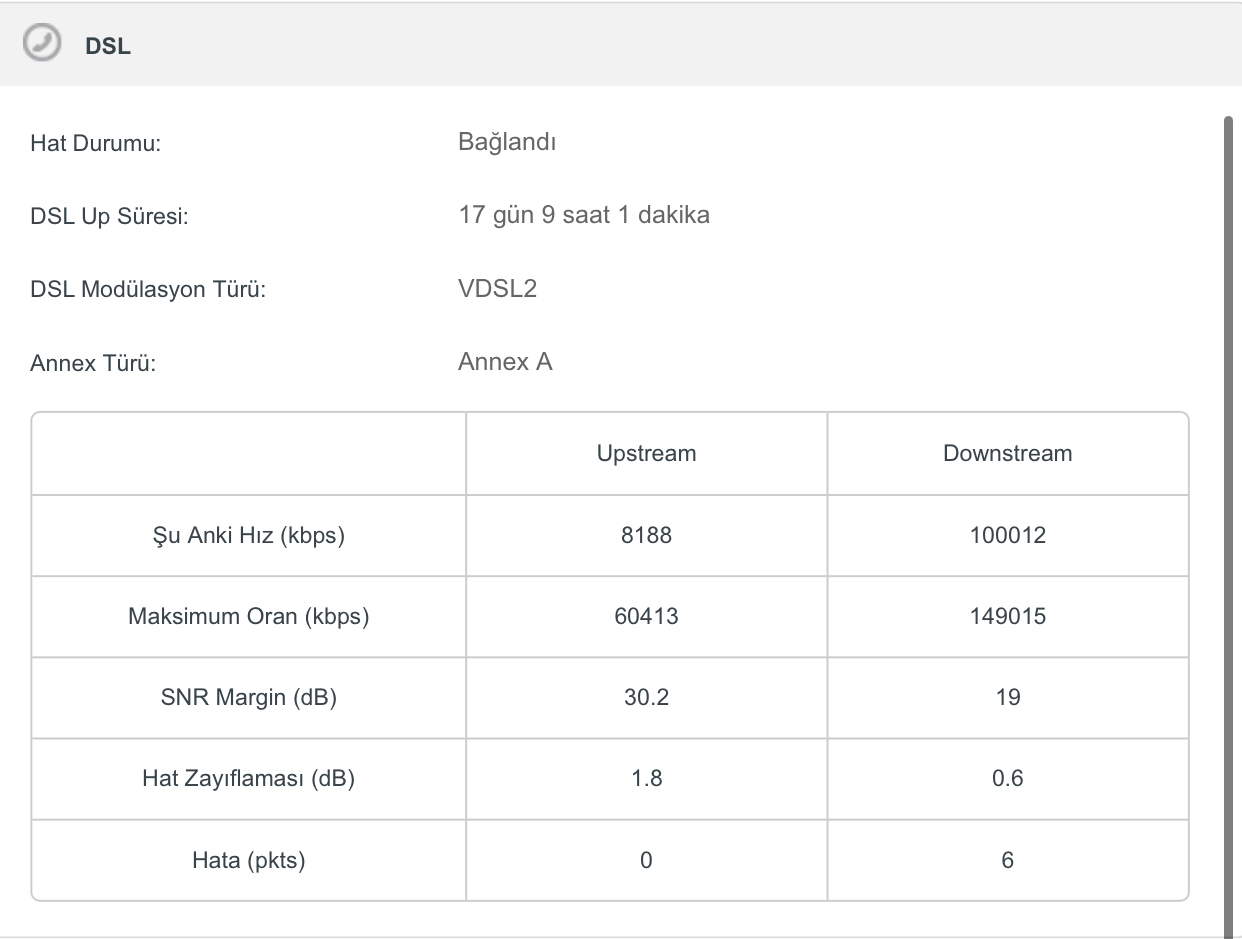This screenshot has width=1242, height=939.
Task: Click the downstream SNR margin value 19
Action: coord(1008,697)
